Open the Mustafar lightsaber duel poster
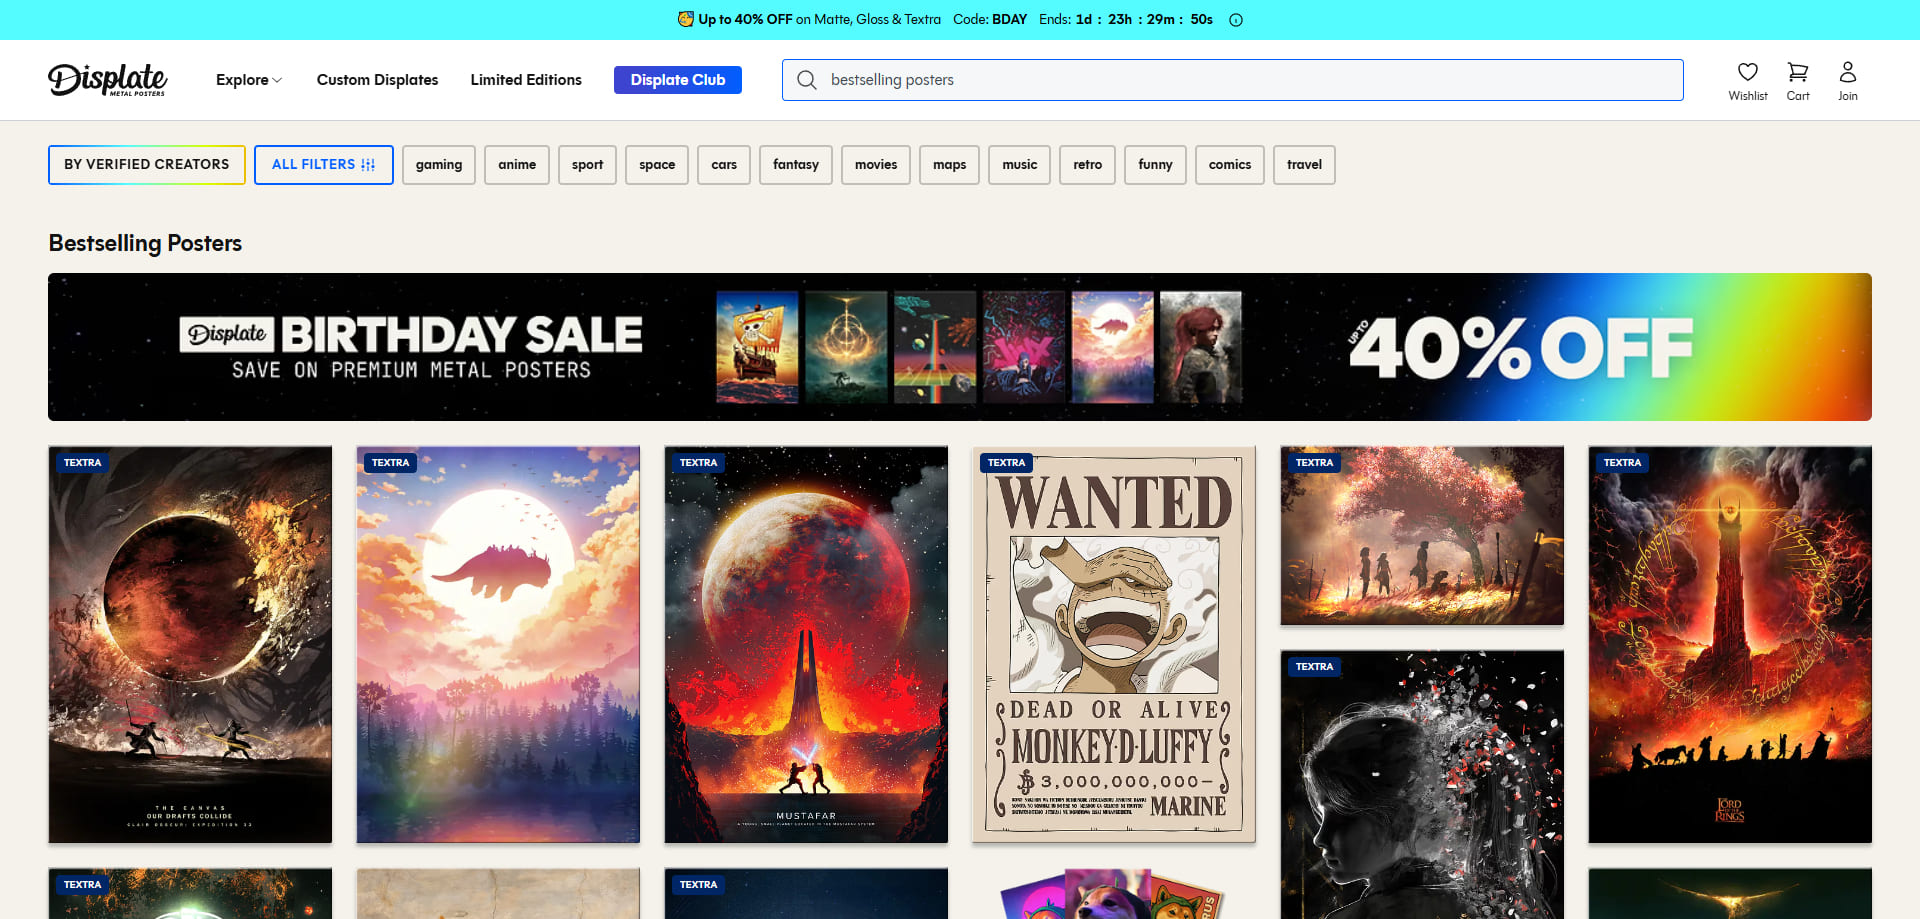The height and width of the screenshot is (919, 1920). [x=806, y=645]
